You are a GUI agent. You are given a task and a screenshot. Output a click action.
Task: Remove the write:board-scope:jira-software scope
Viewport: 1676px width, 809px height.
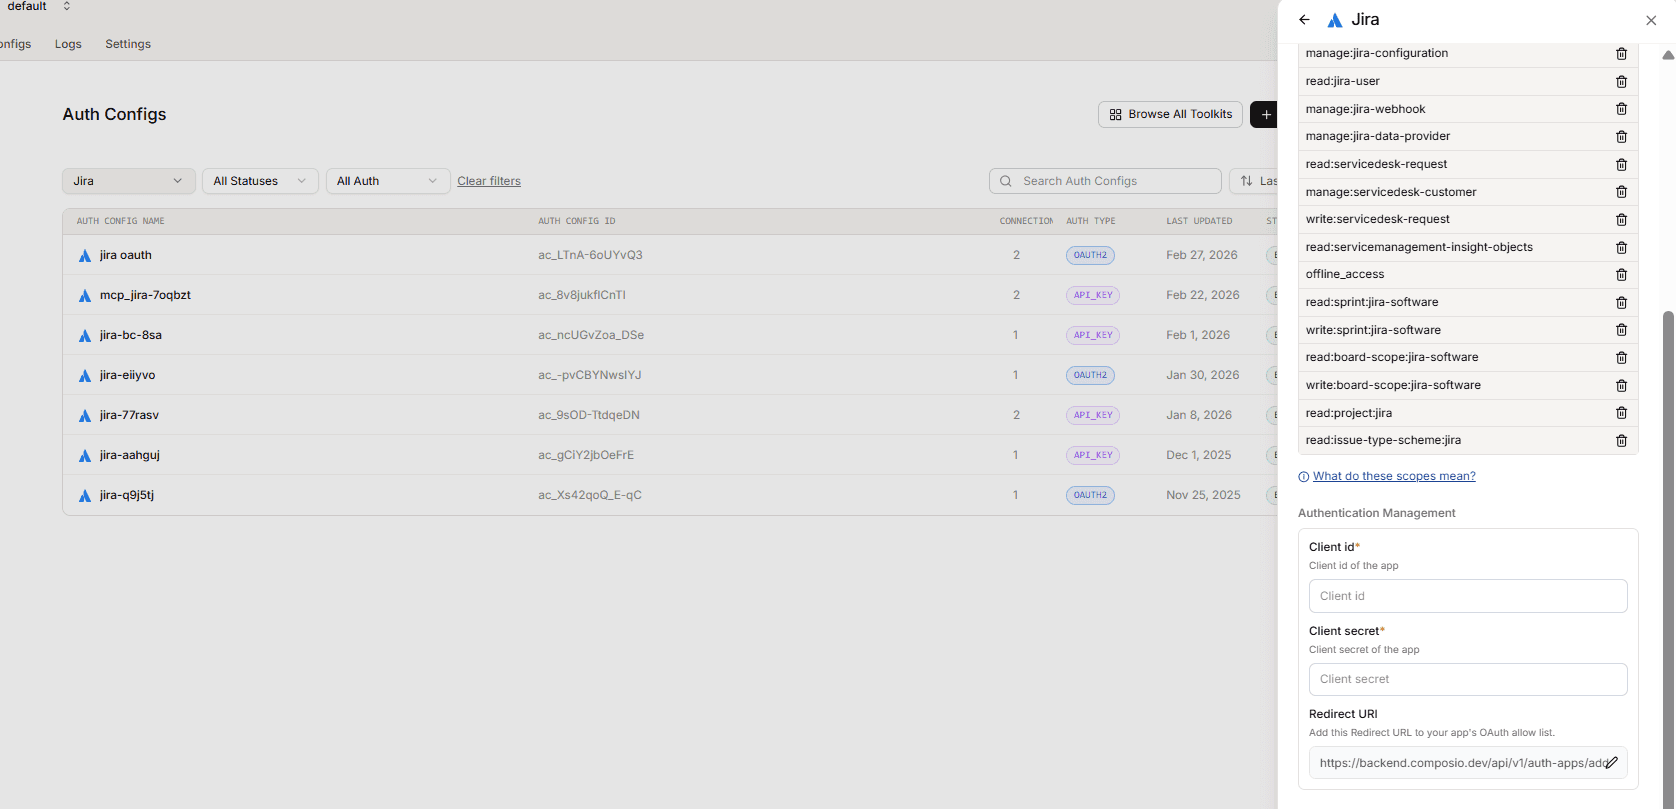(x=1621, y=386)
